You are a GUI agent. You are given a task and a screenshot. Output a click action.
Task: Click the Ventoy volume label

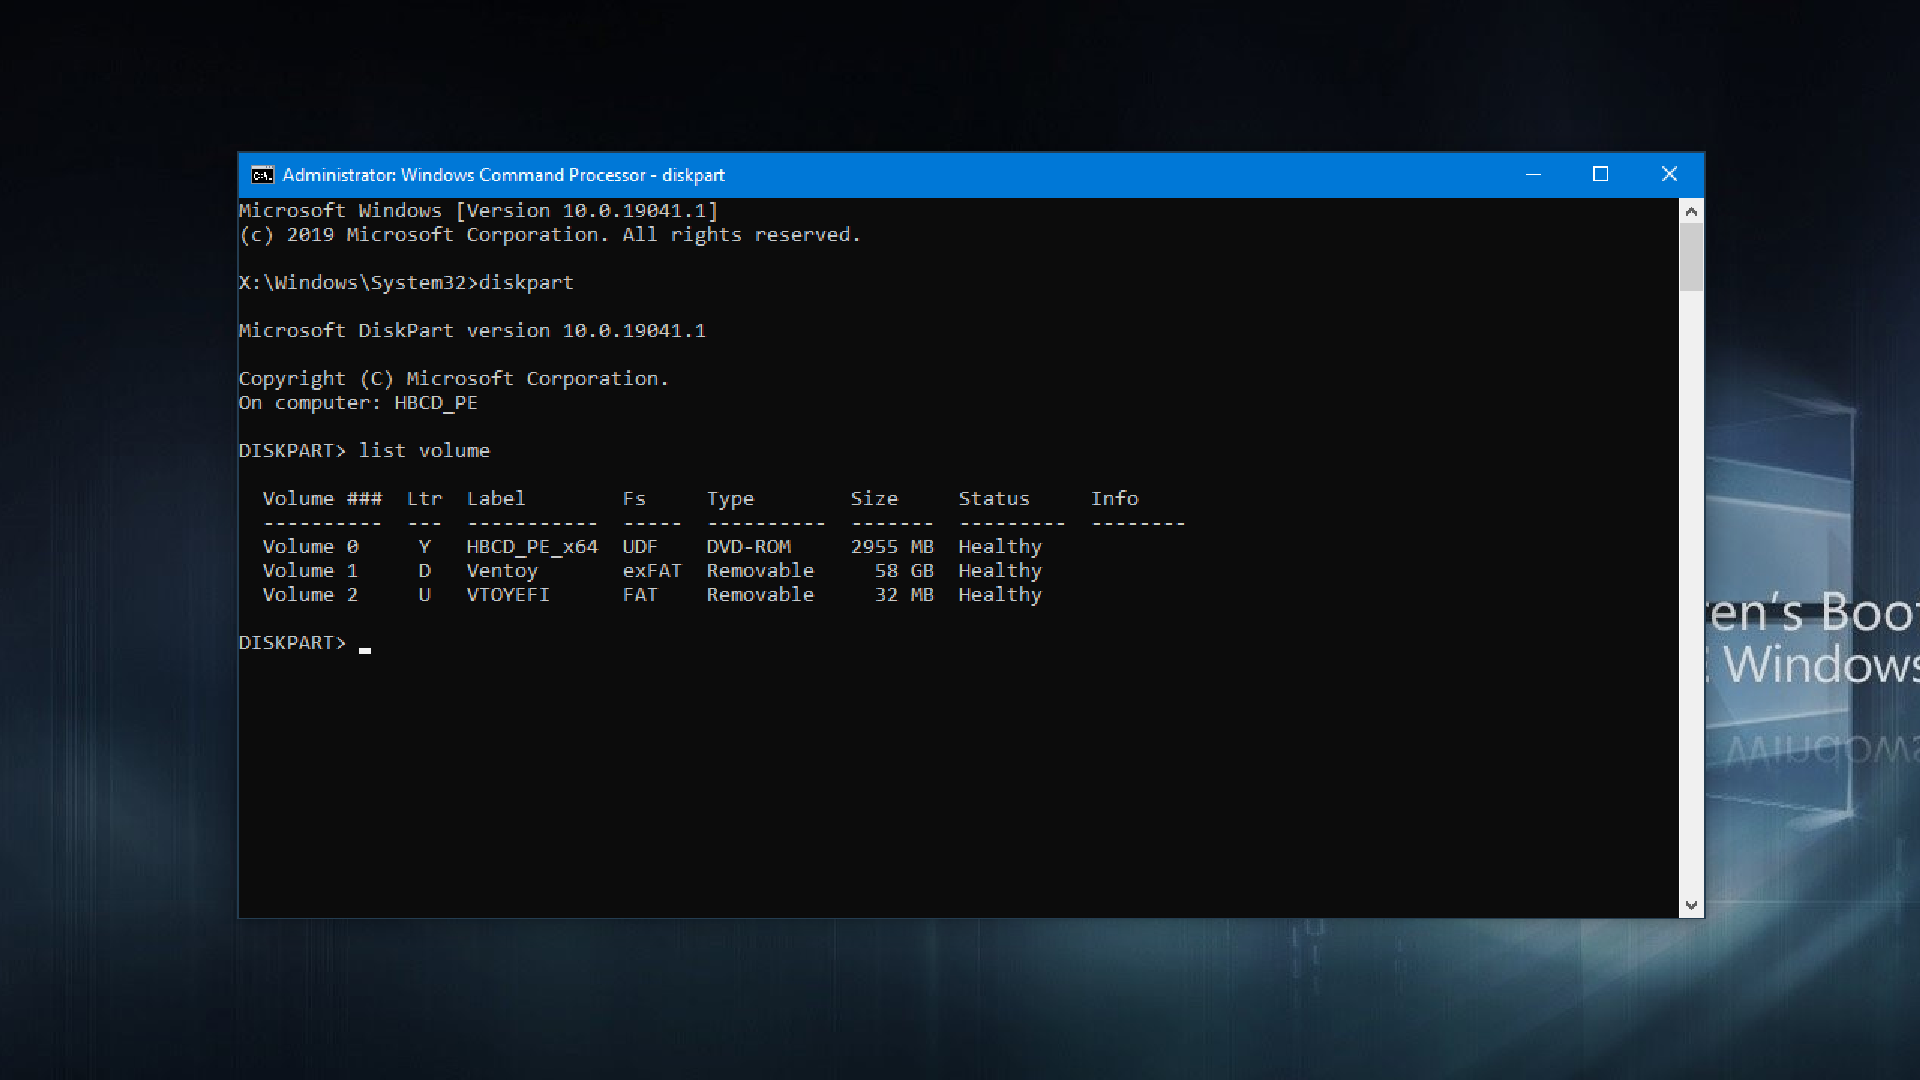(501, 571)
